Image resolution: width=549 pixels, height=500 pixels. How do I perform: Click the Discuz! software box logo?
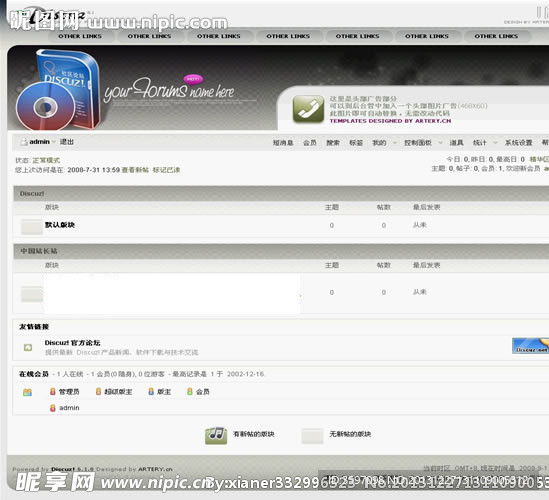click(59, 90)
